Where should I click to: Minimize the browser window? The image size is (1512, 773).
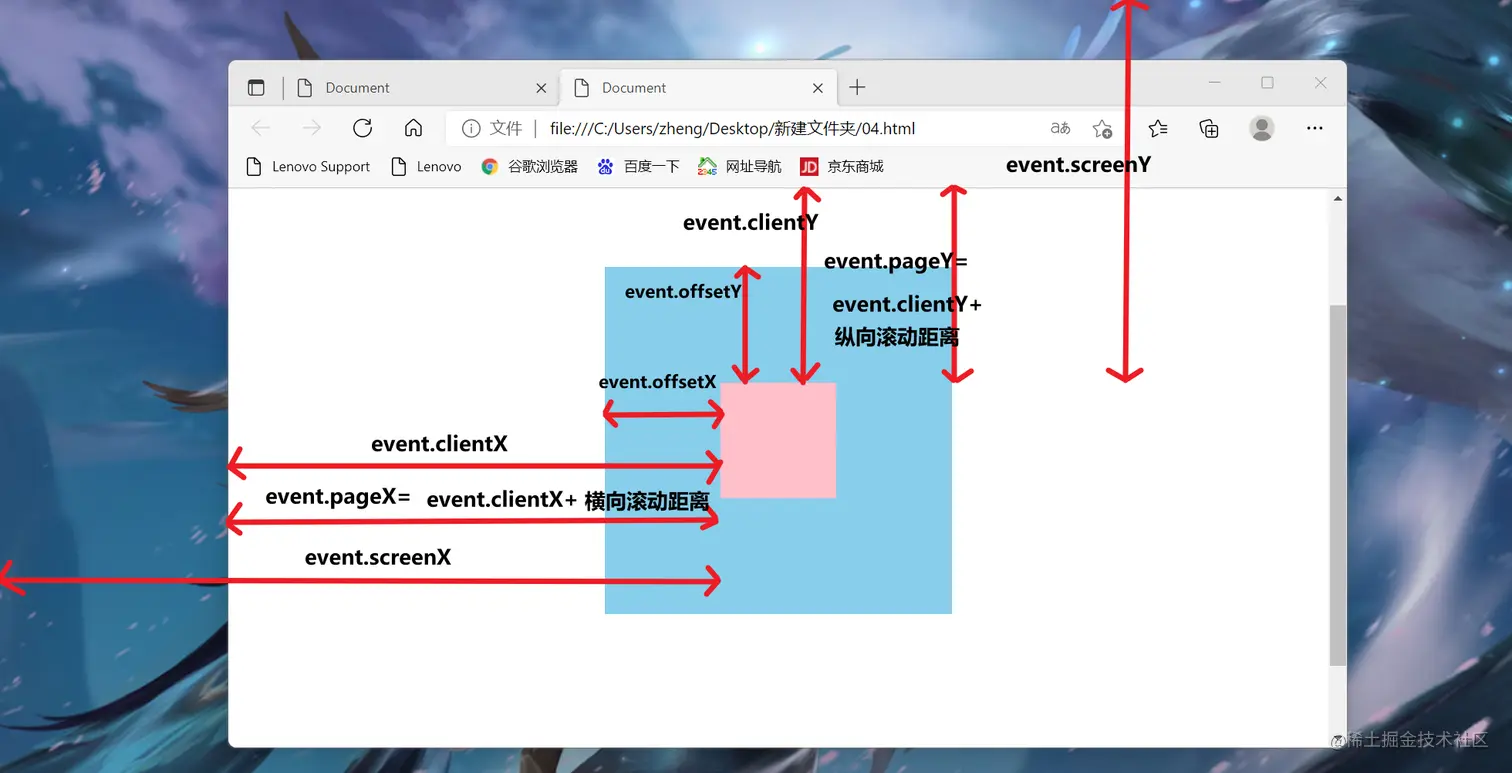click(x=1215, y=83)
